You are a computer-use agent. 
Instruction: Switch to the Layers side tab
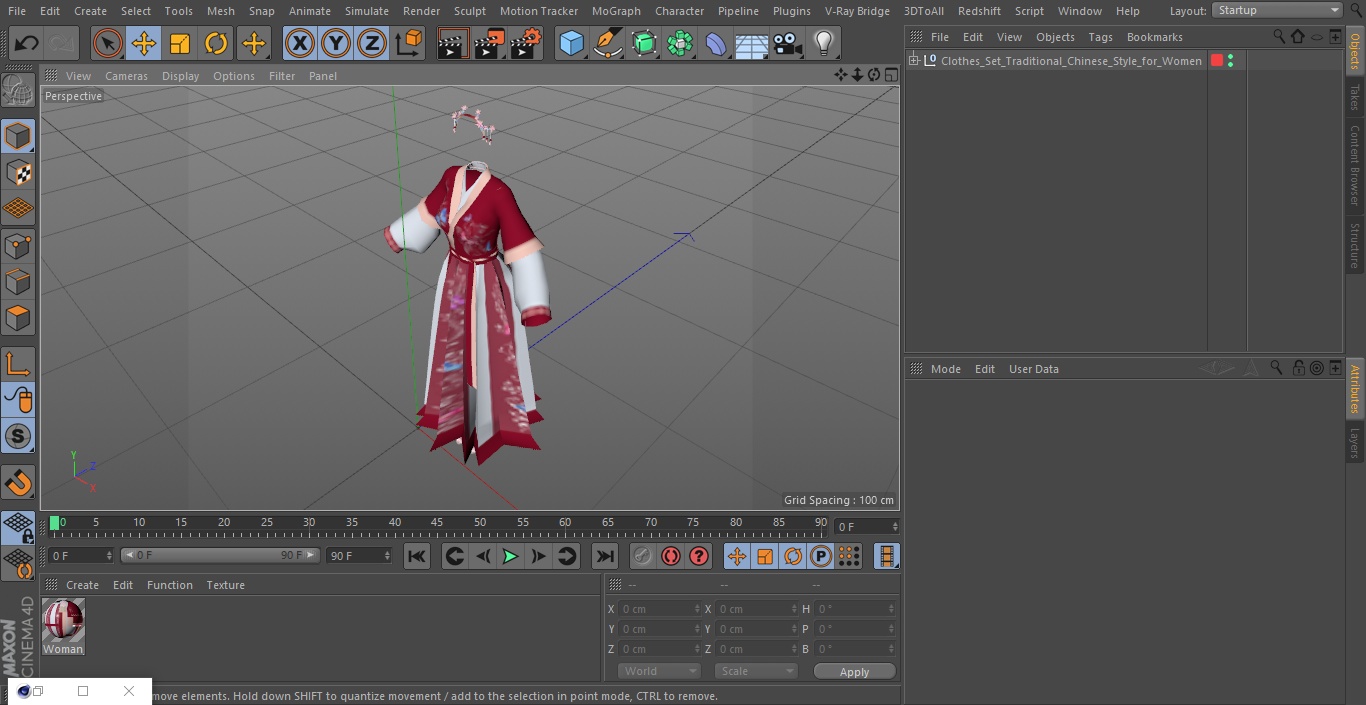pos(1355,442)
